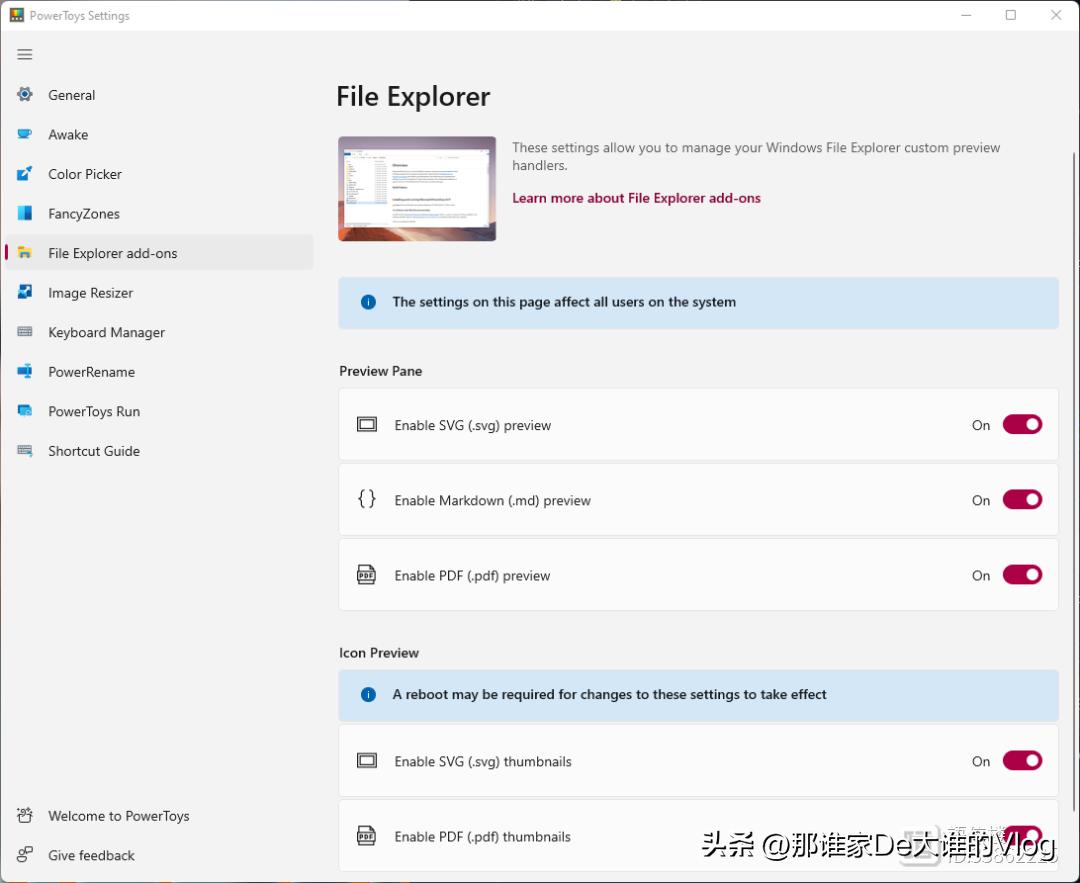
Task: Click the File Explorer preview thumbnail image
Action: tap(416, 188)
